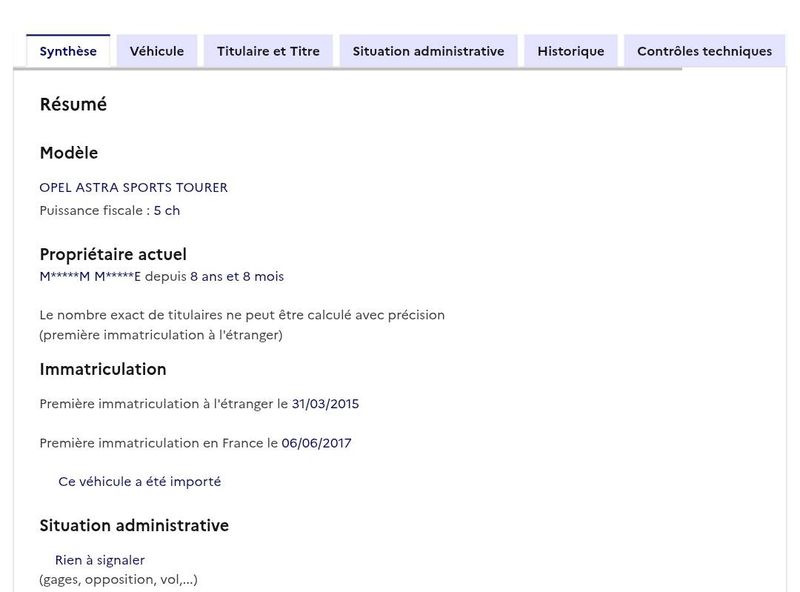Click the Propriétaire actuel heading
800x592 pixels.
[113, 255]
